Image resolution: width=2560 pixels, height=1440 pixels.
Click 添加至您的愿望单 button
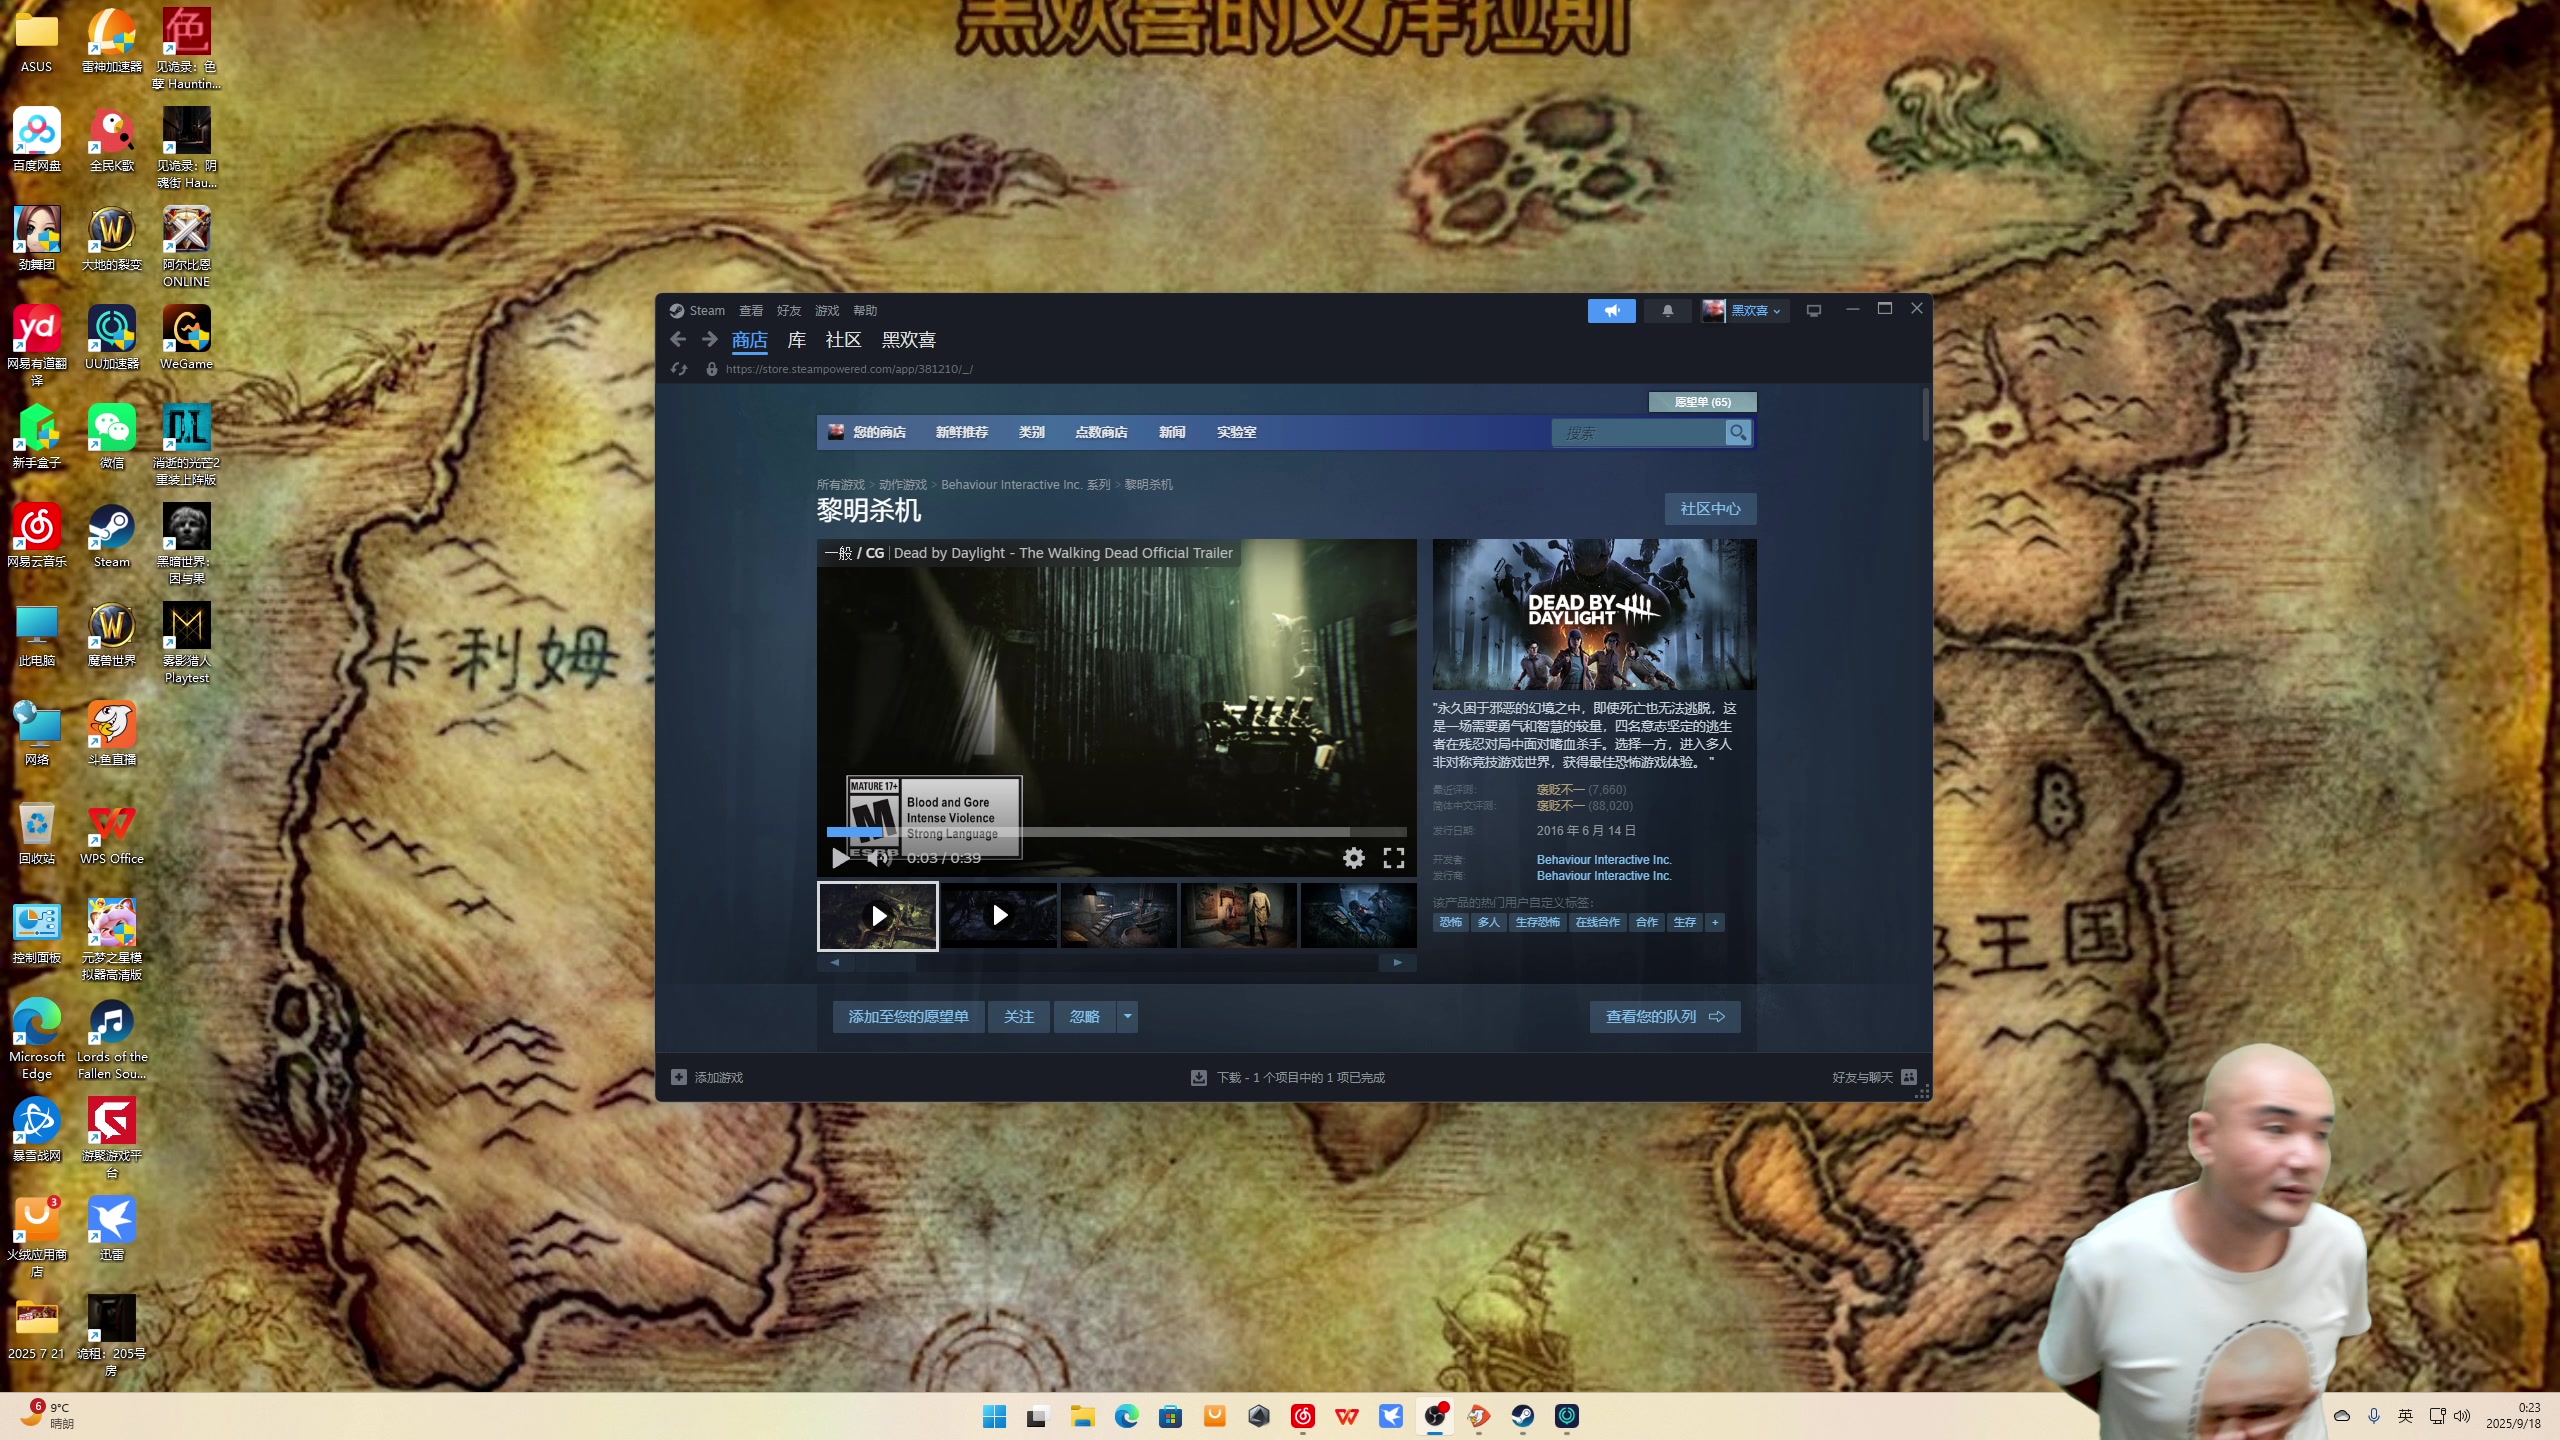click(x=908, y=1016)
